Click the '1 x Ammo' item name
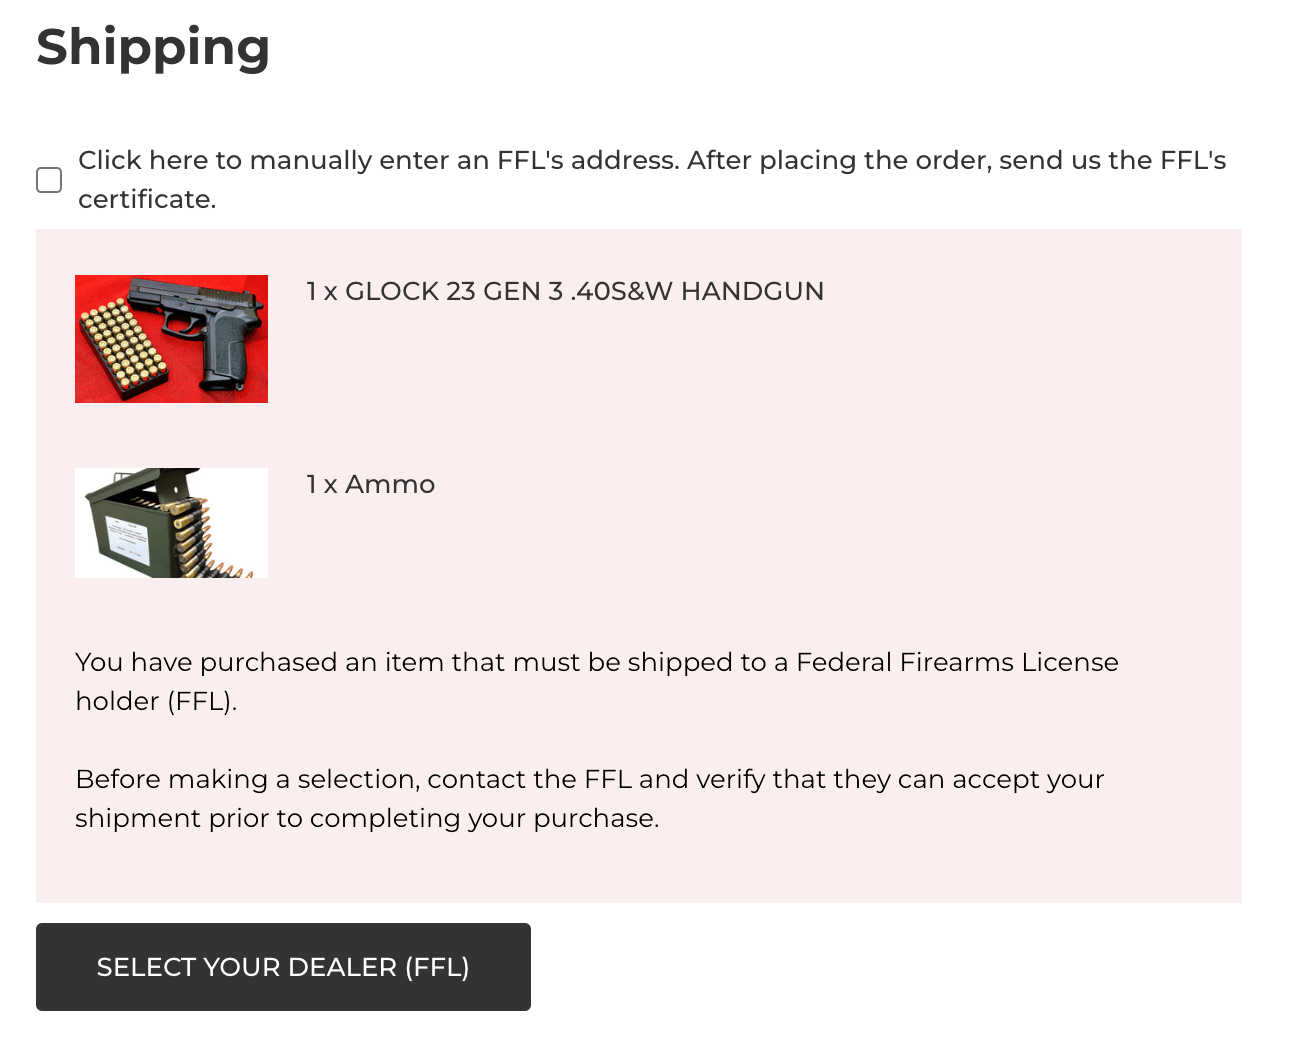The width and height of the screenshot is (1302, 1042). click(x=371, y=485)
